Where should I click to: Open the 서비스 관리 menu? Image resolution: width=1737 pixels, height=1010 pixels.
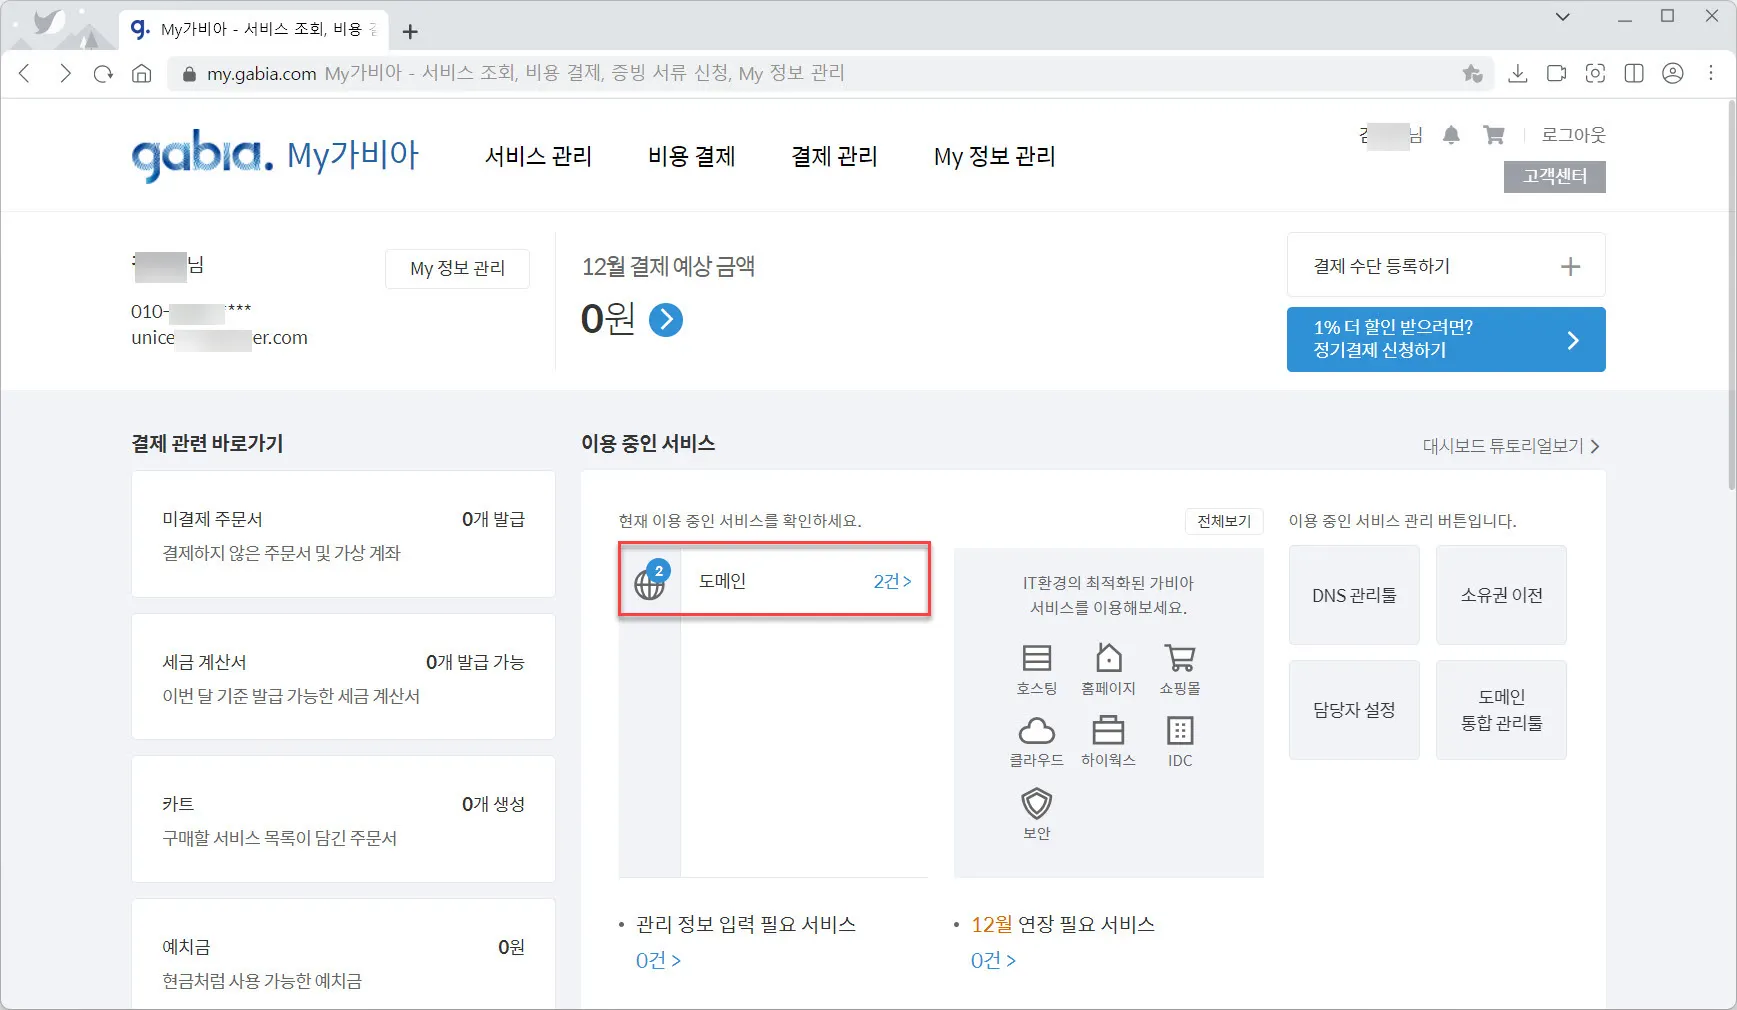(x=538, y=156)
